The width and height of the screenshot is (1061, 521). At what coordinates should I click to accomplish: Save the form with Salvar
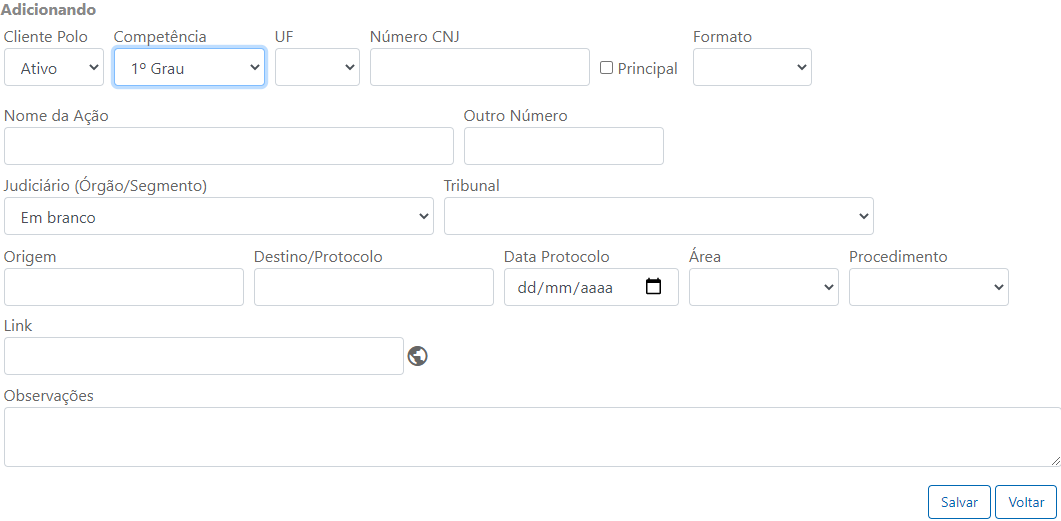tap(960, 502)
